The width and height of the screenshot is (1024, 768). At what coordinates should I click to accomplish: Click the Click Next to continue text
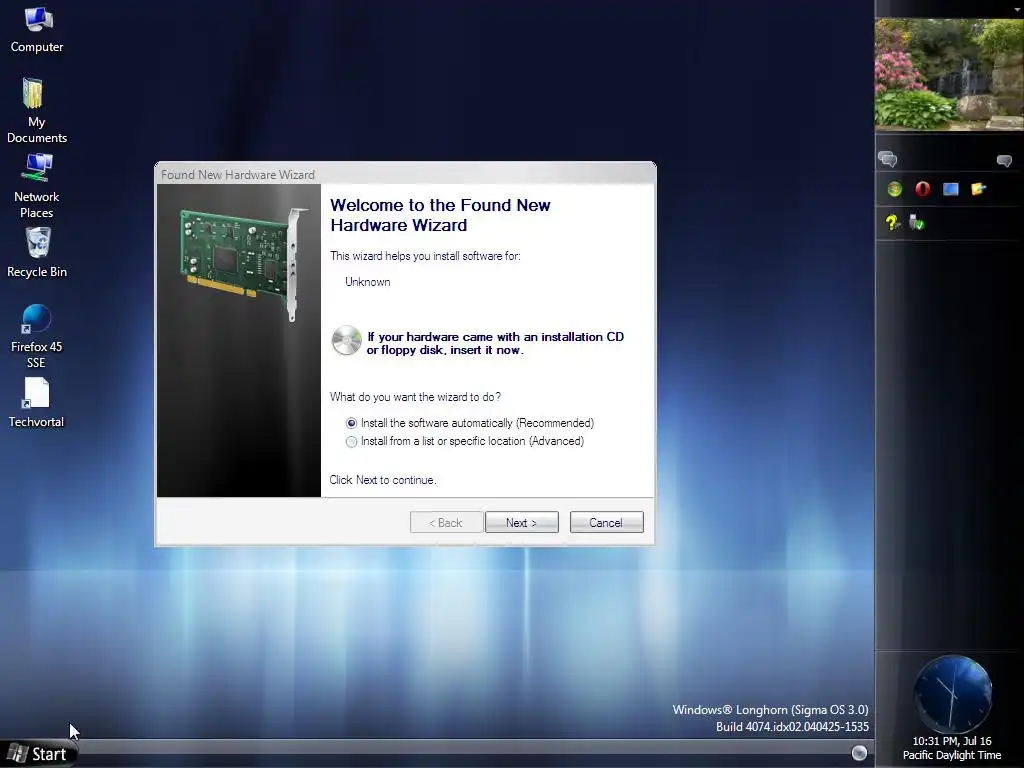pos(383,480)
